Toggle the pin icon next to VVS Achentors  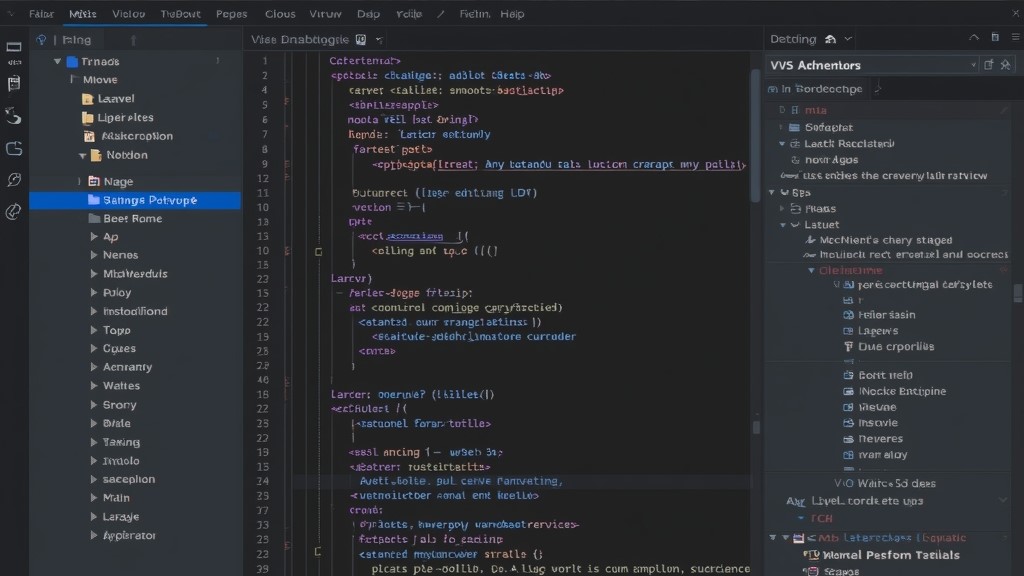pos(1005,64)
